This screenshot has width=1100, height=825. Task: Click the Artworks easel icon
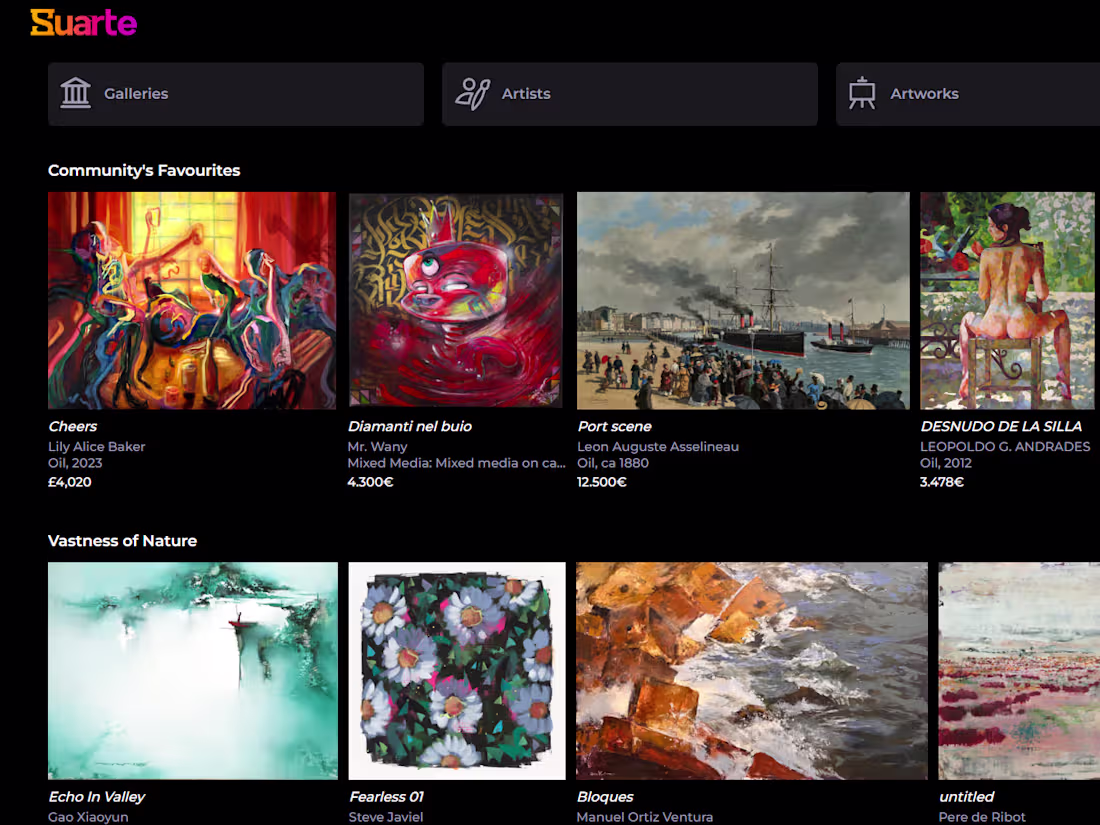click(861, 93)
